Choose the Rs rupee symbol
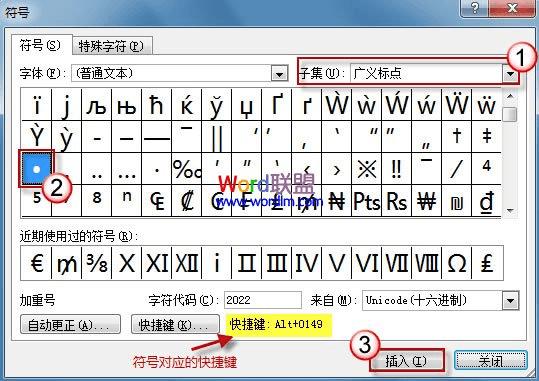The height and width of the screenshot is (381, 539). 396,200
